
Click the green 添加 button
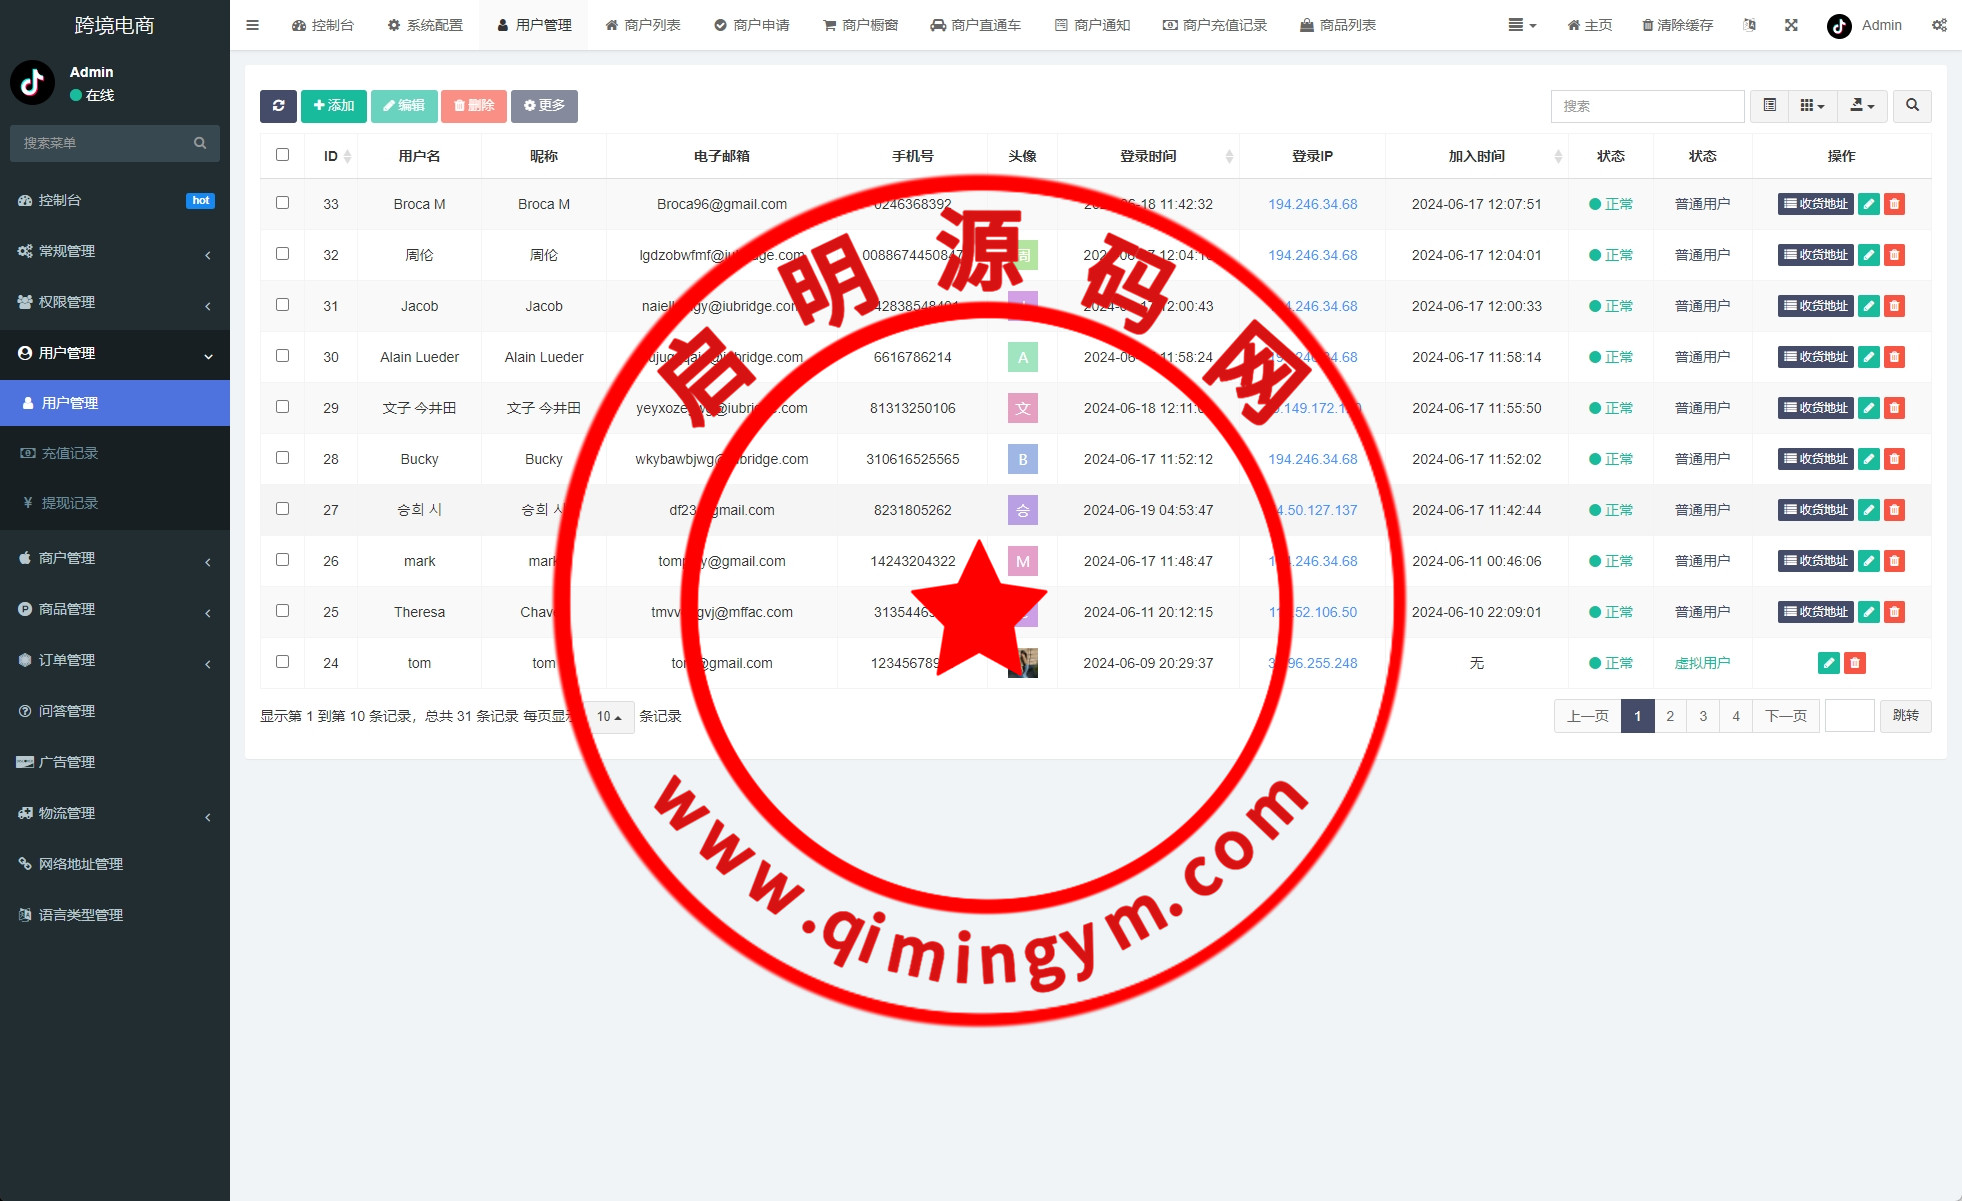point(334,106)
